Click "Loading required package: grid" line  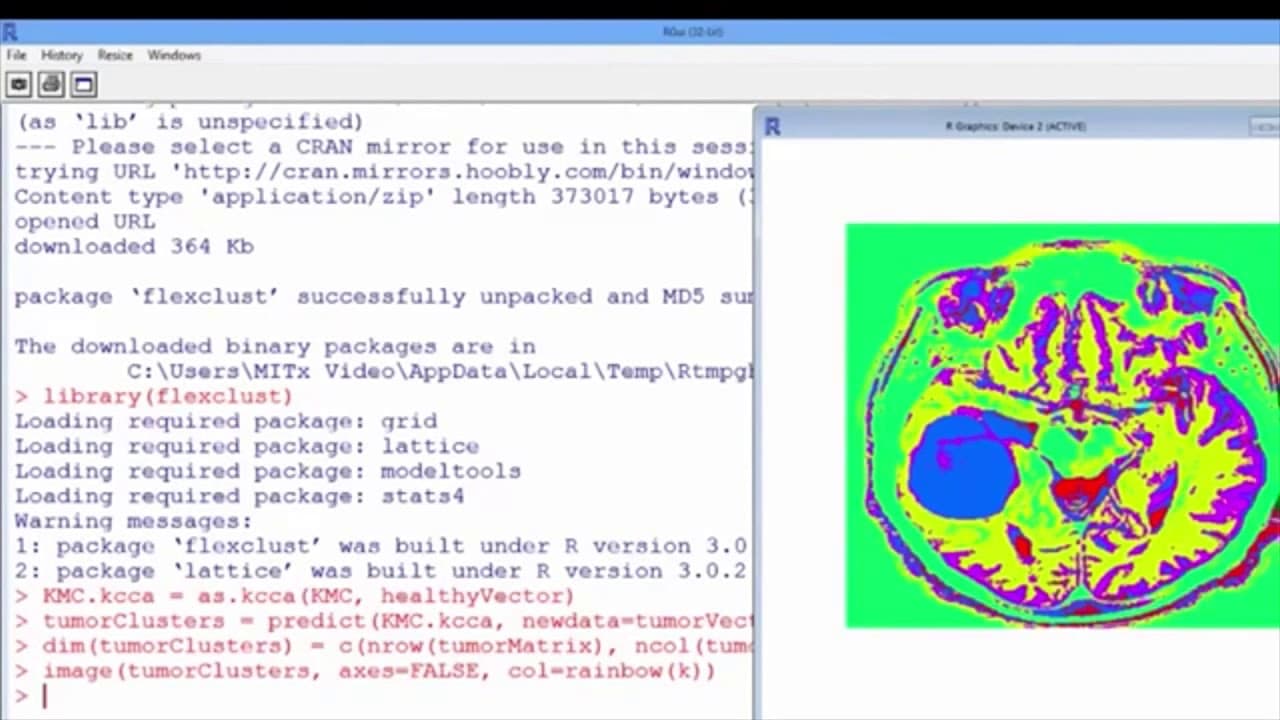[226, 421]
